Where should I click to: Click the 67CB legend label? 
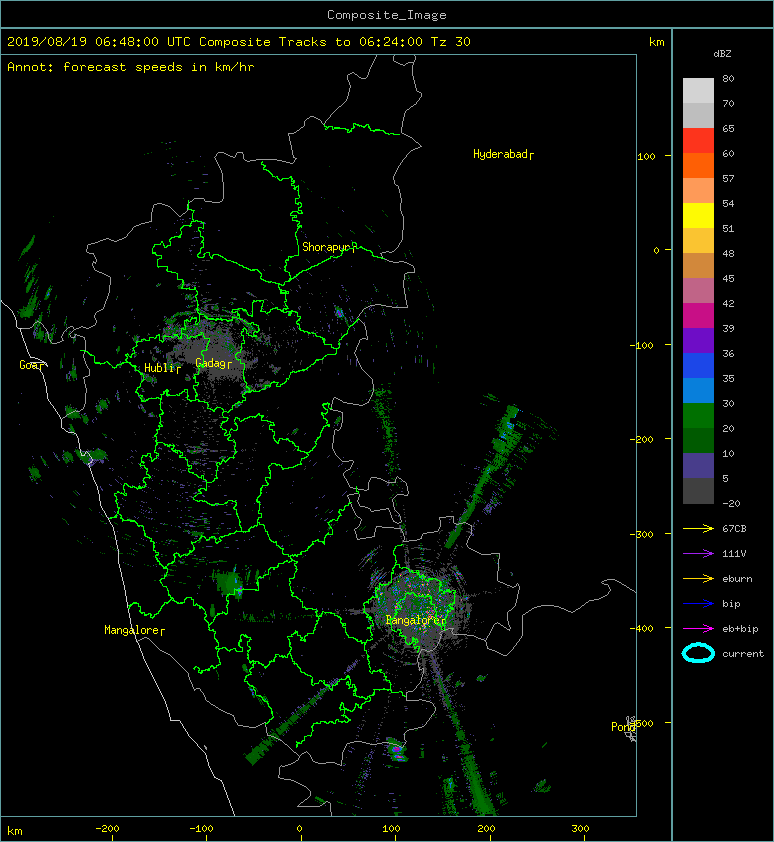coord(734,529)
